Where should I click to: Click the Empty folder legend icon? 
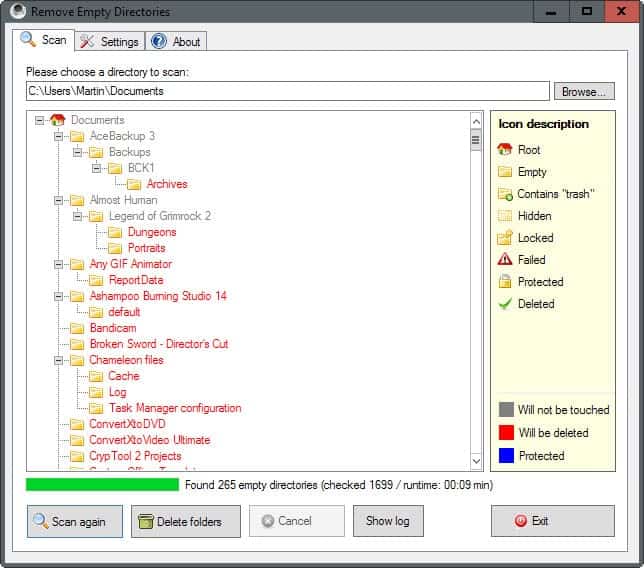505,172
